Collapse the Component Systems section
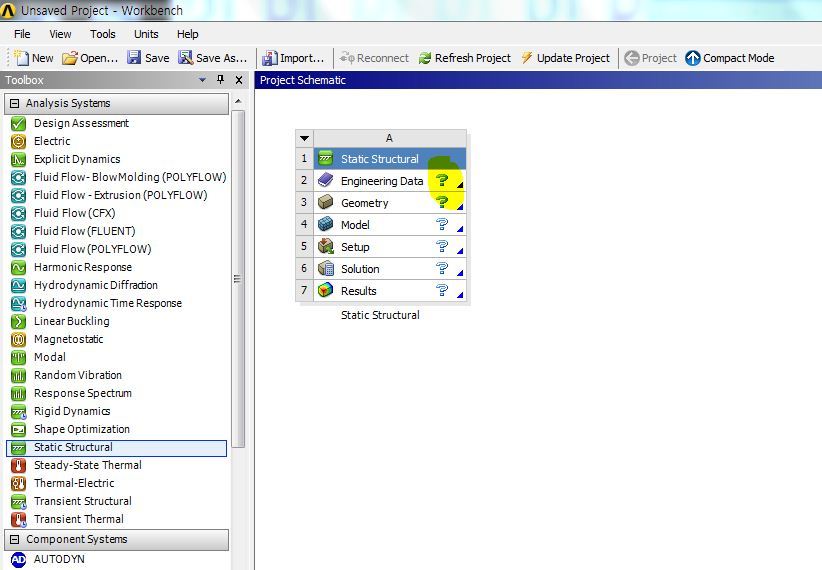The image size is (822, 570). (x=15, y=540)
